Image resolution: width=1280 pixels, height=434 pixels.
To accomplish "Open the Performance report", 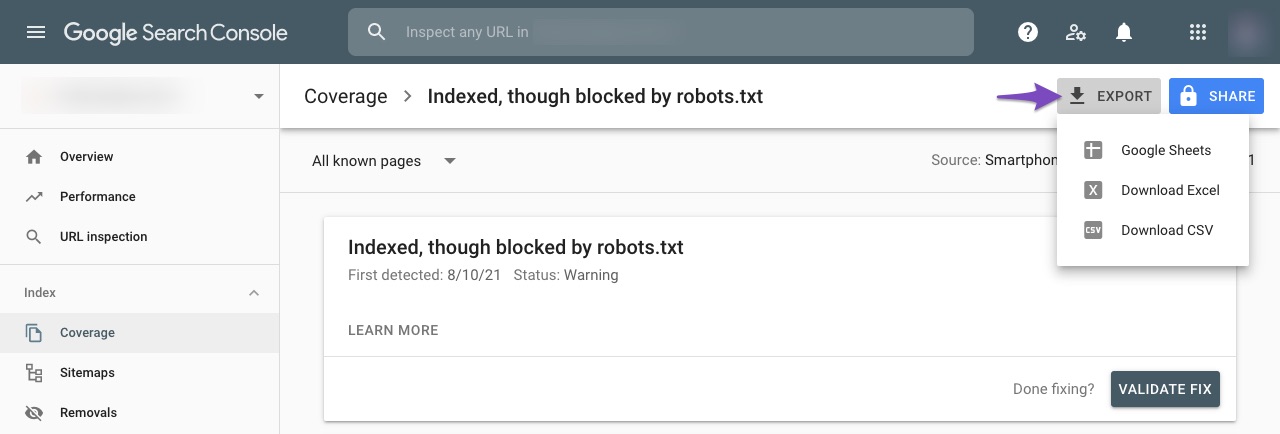I will 97,197.
